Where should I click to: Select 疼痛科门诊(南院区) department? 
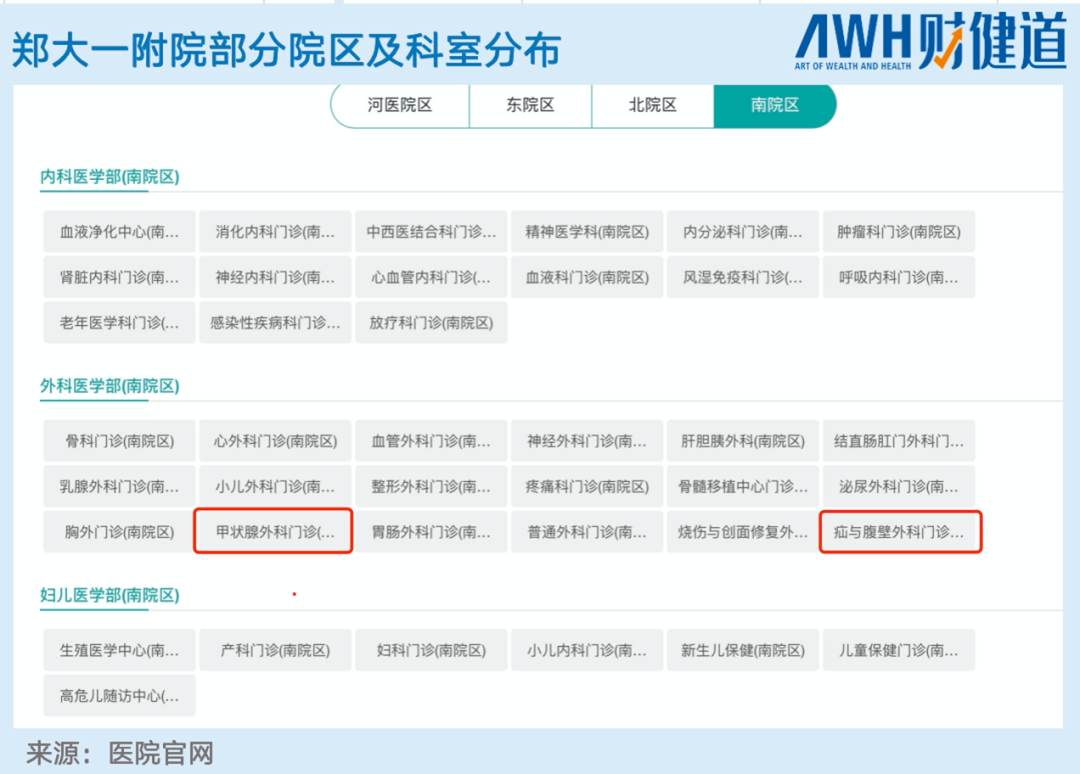click(587, 487)
